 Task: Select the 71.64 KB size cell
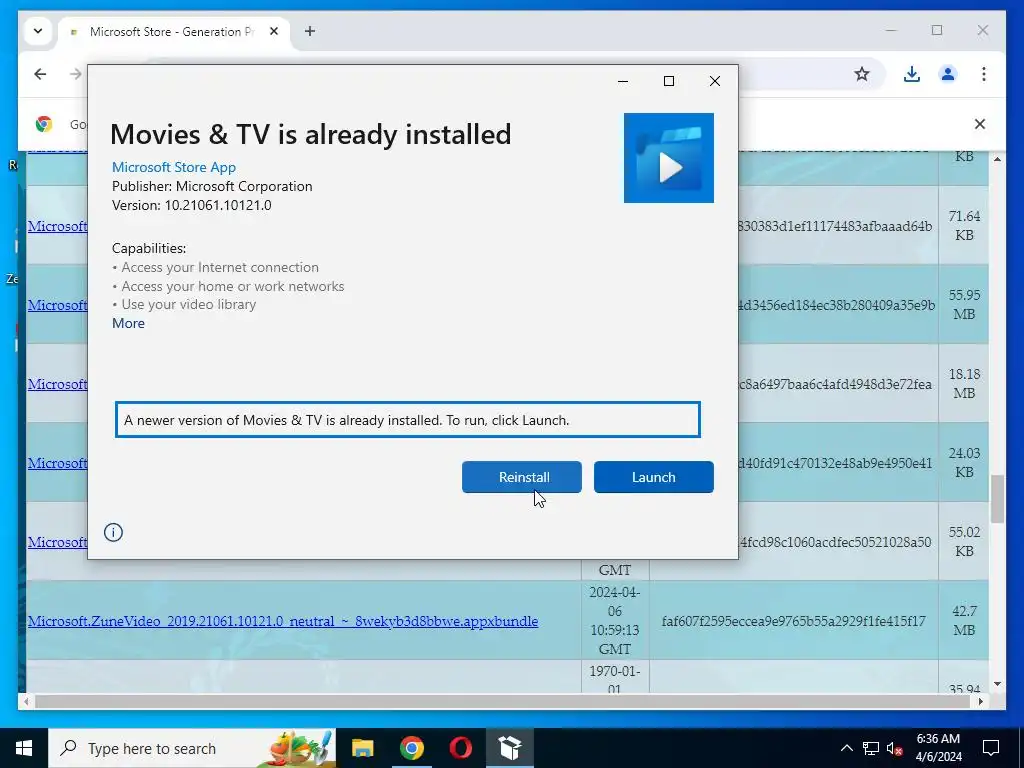pyautogui.click(x=964, y=225)
